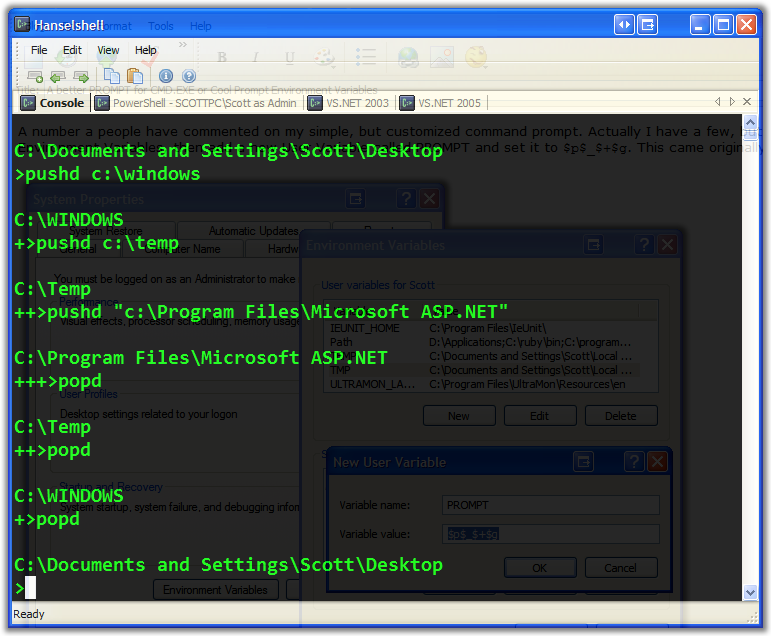Switch to the VS.NET 2003 tab
The image size is (771, 636).
(348, 103)
